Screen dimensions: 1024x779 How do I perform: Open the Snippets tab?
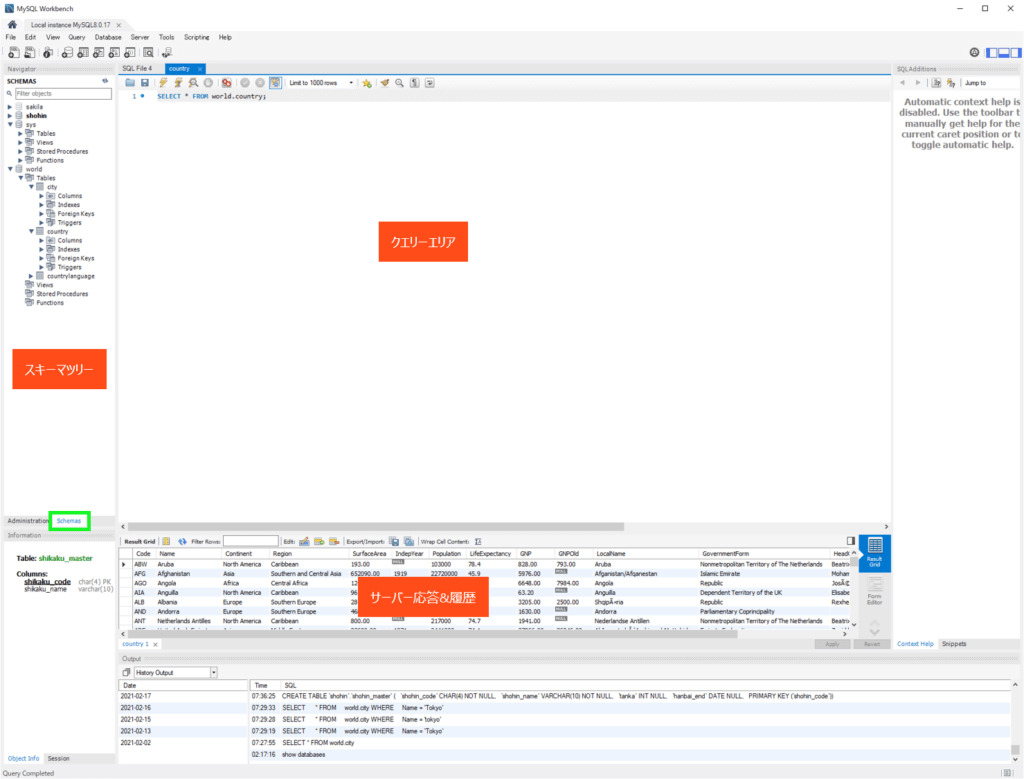pyautogui.click(x=954, y=644)
